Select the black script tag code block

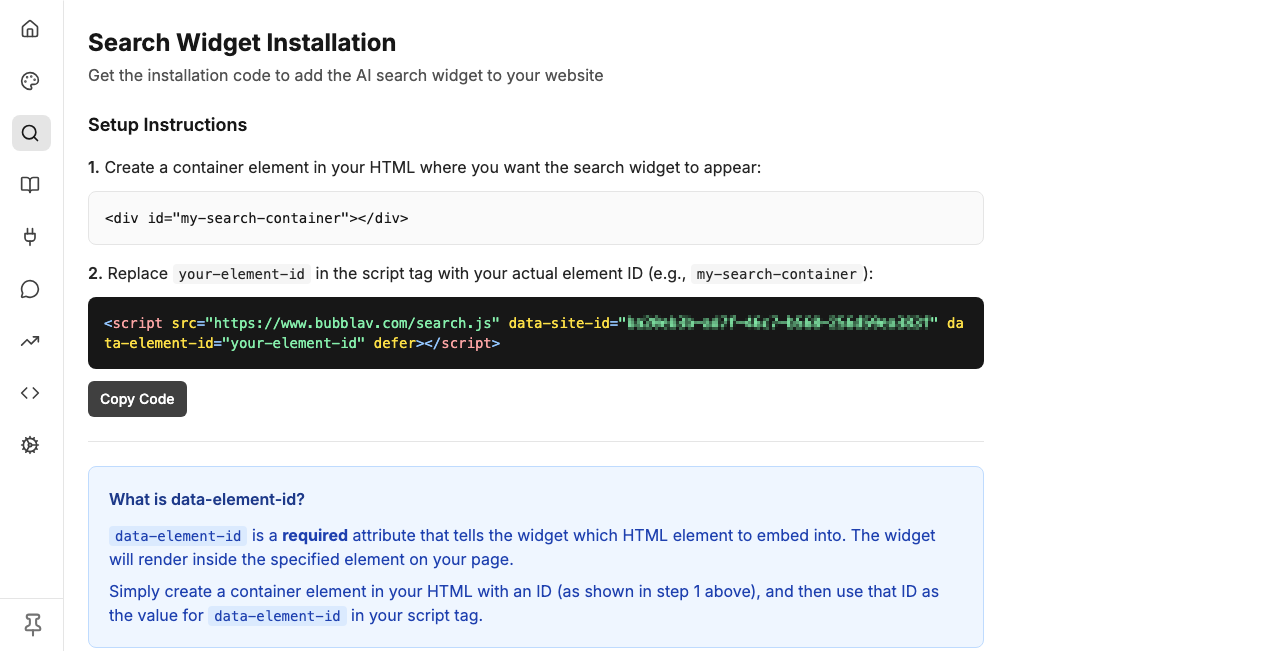536,333
